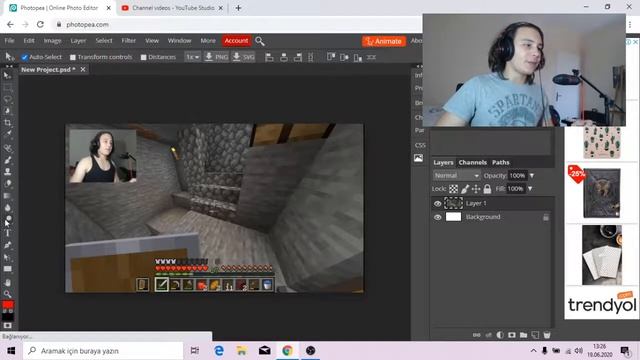
Task: Hide Layer 1 using its eye icon
Action: tap(438, 203)
